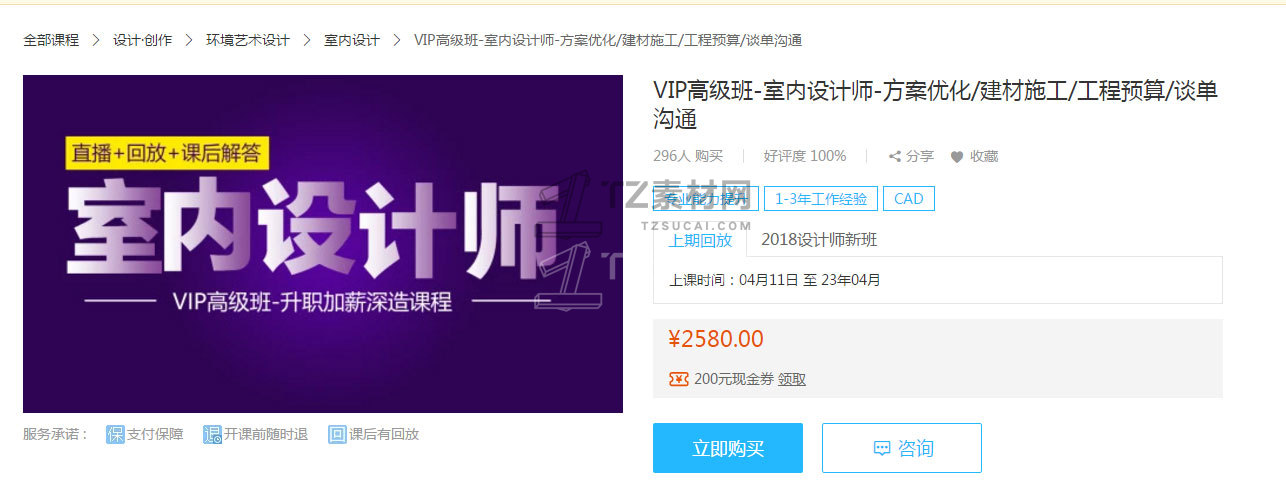Click the 200元现金券 coupon icon
Image resolution: width=1286 pixels, height=485 pixels.
tap(678, 379)
